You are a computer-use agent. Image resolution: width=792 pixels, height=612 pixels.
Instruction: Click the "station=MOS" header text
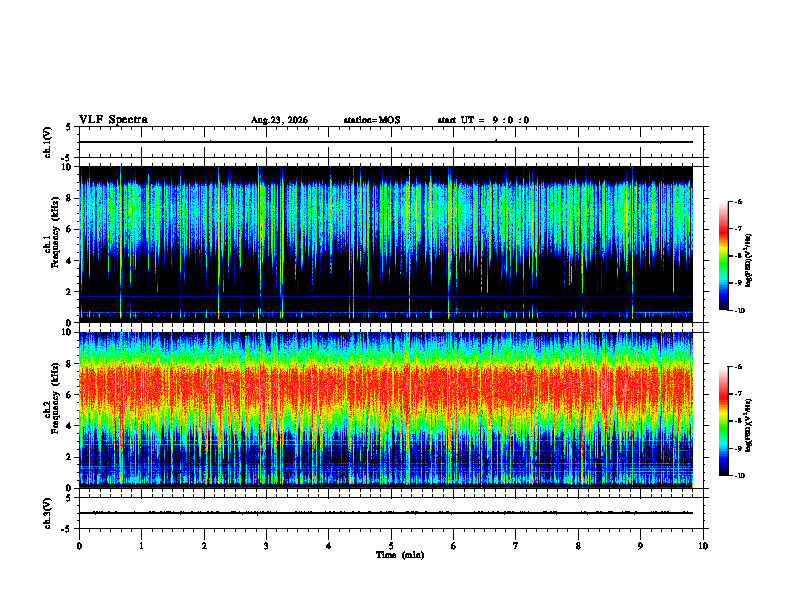[372, 120]
